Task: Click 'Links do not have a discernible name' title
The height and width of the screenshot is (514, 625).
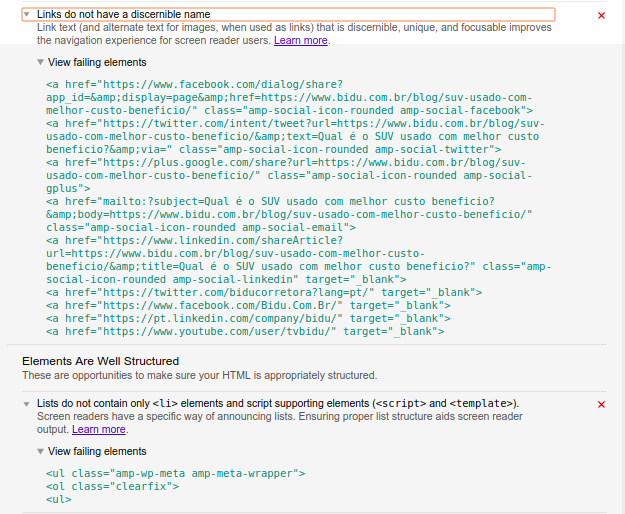Action: pyautogui.click(x=124, y=14)
